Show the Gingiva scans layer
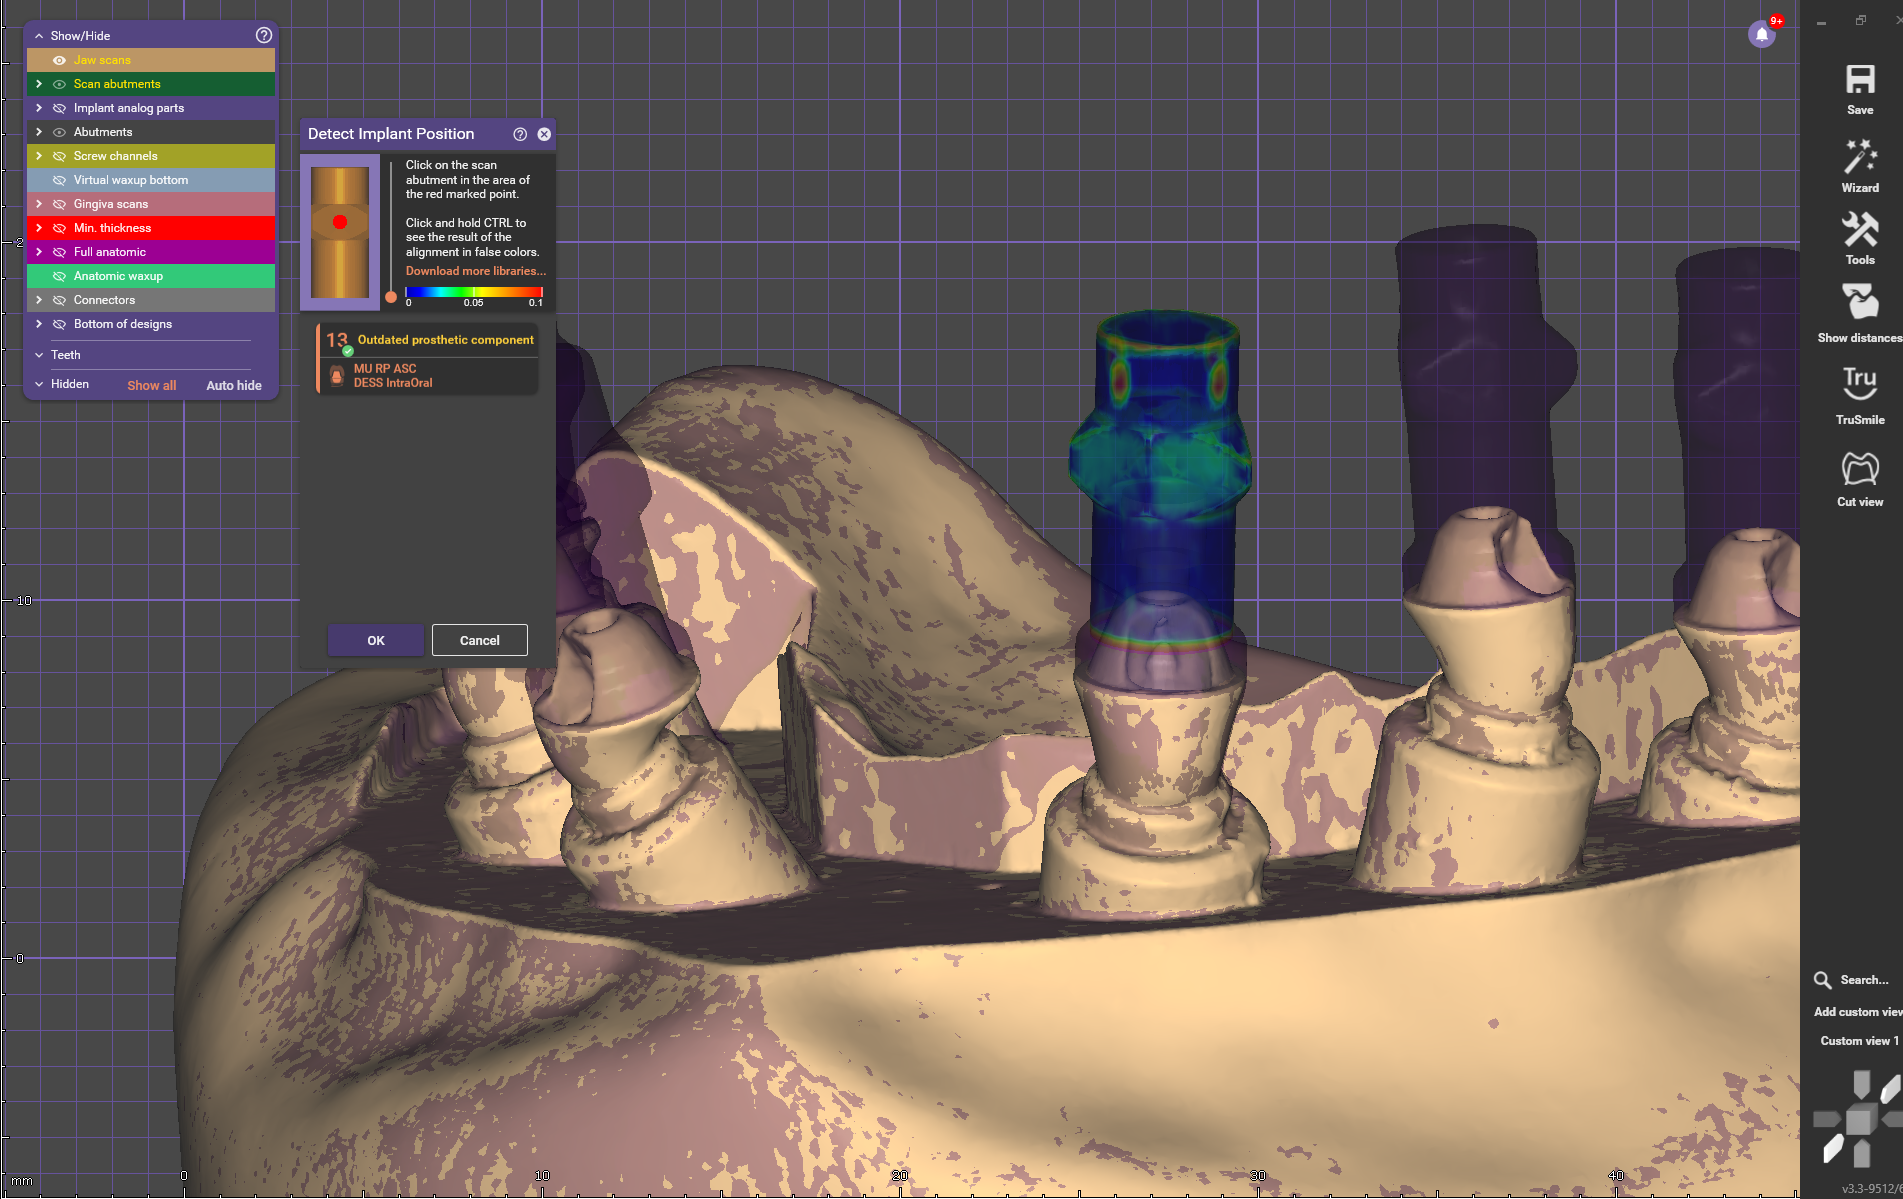Viewport: 1903px width, 1199px height. click(x=59, y=204)
